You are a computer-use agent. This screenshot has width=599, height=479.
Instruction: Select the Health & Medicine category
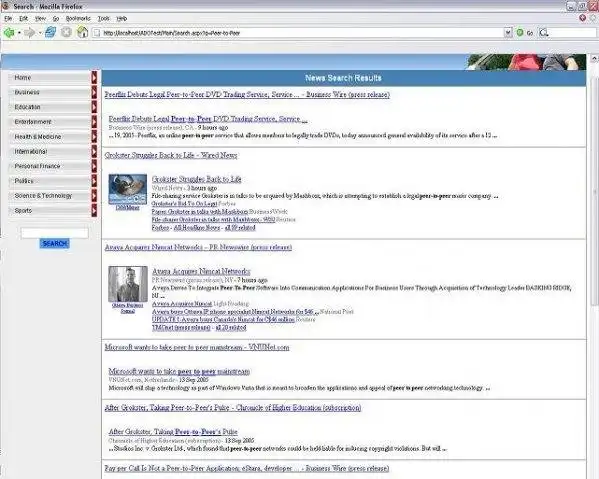click(x=50, y=136)
